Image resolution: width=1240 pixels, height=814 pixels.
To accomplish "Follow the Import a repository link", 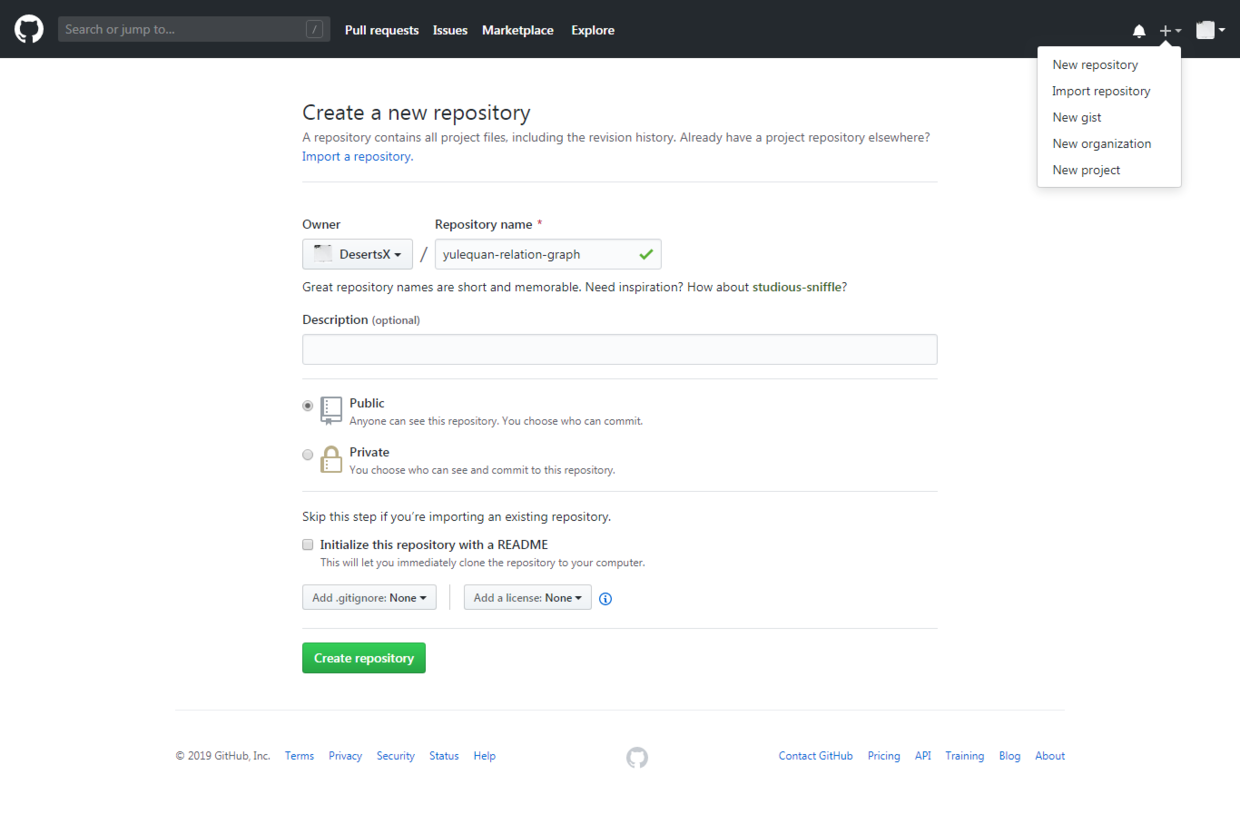I will [x=357, y=156].
